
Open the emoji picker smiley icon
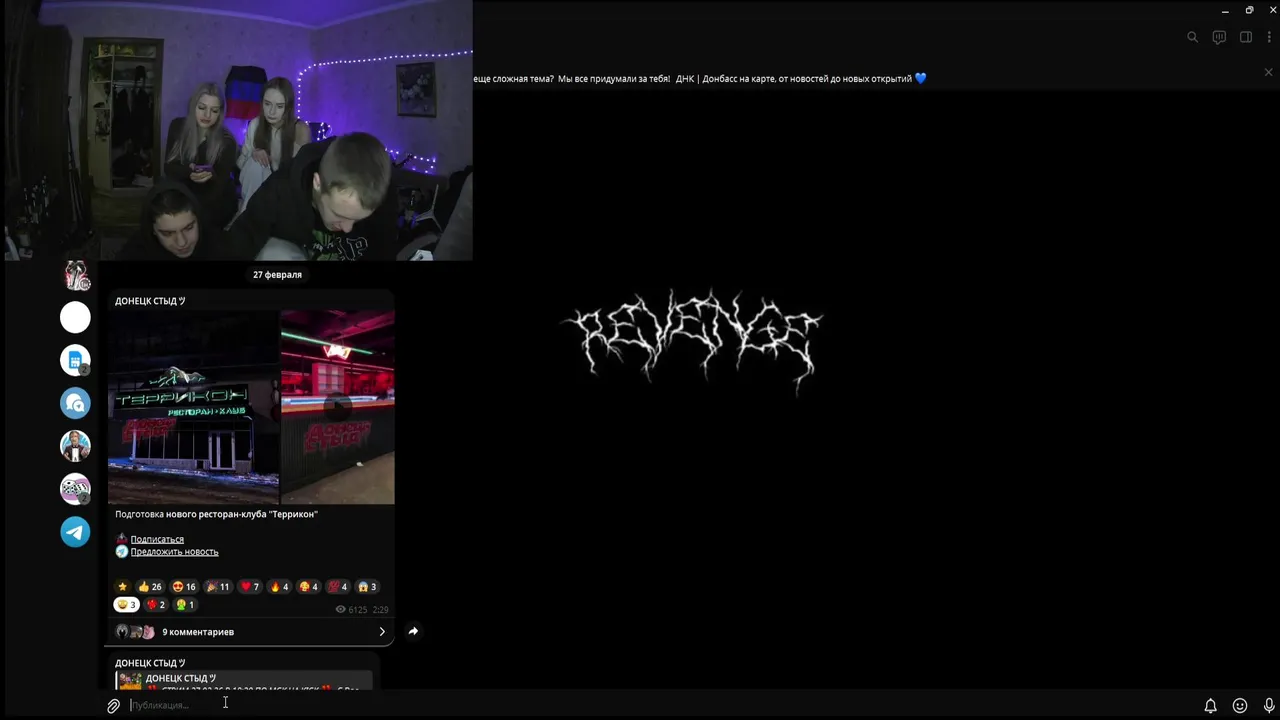coord(1240,706)
